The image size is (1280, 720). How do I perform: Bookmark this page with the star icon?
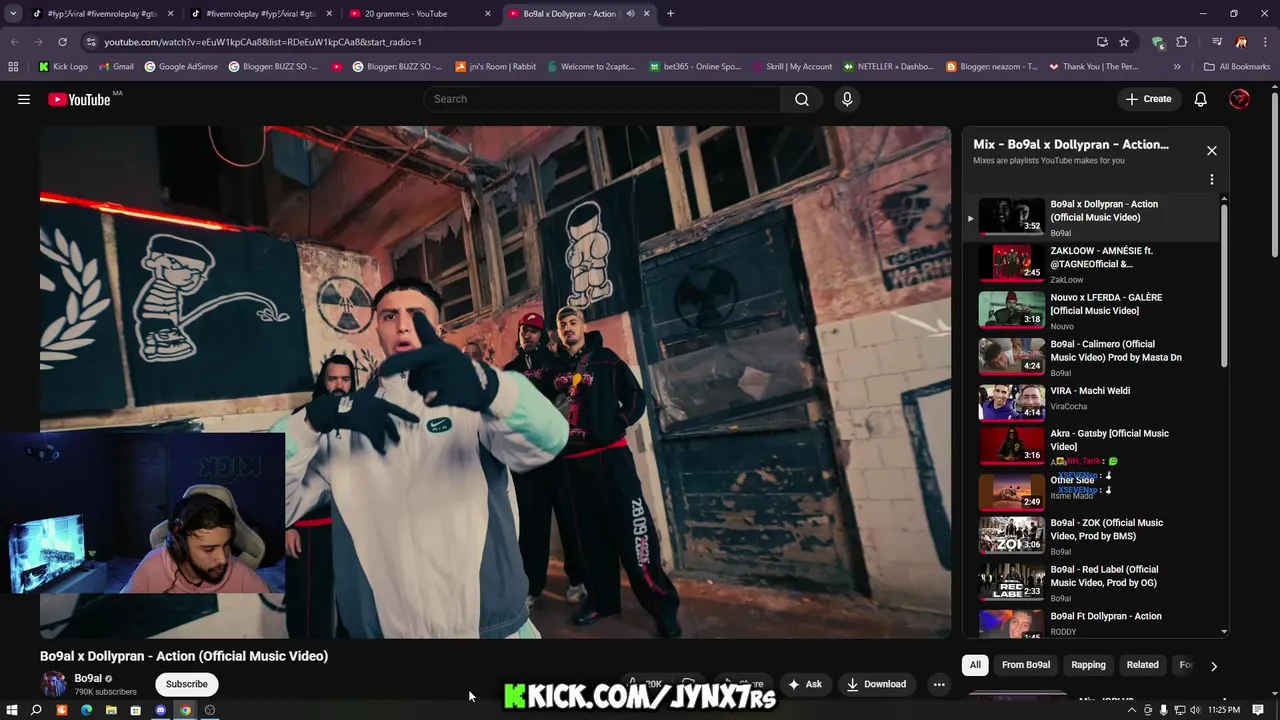point(1124,42)
